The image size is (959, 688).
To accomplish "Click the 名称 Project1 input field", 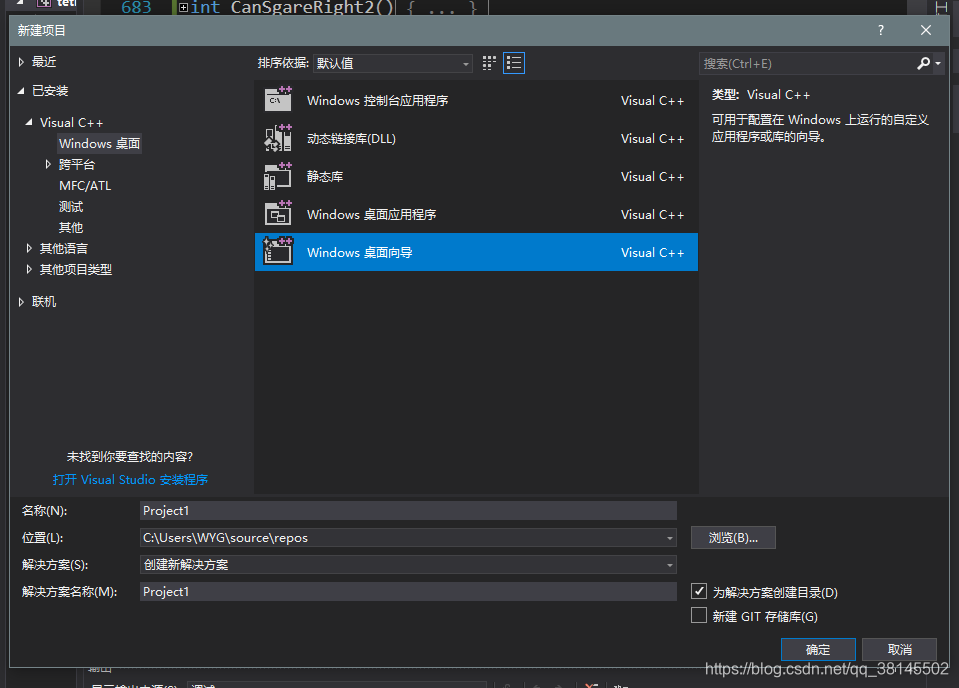I will pyautogui.click(x=408, y=511).
